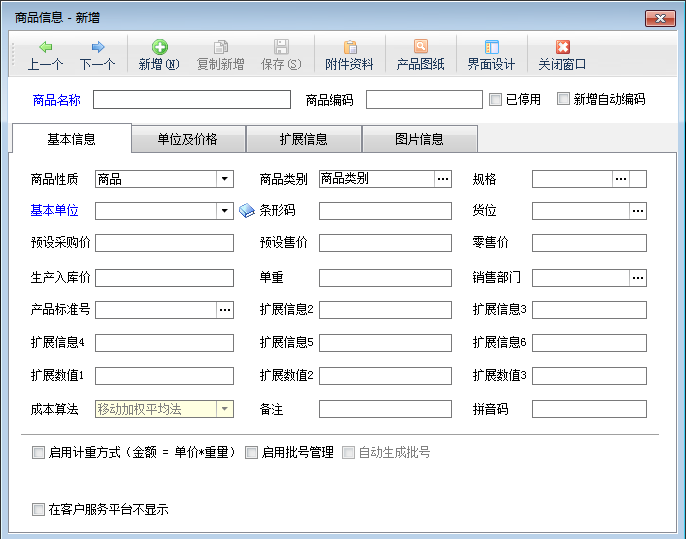Click the barcode icon beside 条形码
Image resolution: width=686 pixels, height=539 pixels.
click(x=248, y=211)
